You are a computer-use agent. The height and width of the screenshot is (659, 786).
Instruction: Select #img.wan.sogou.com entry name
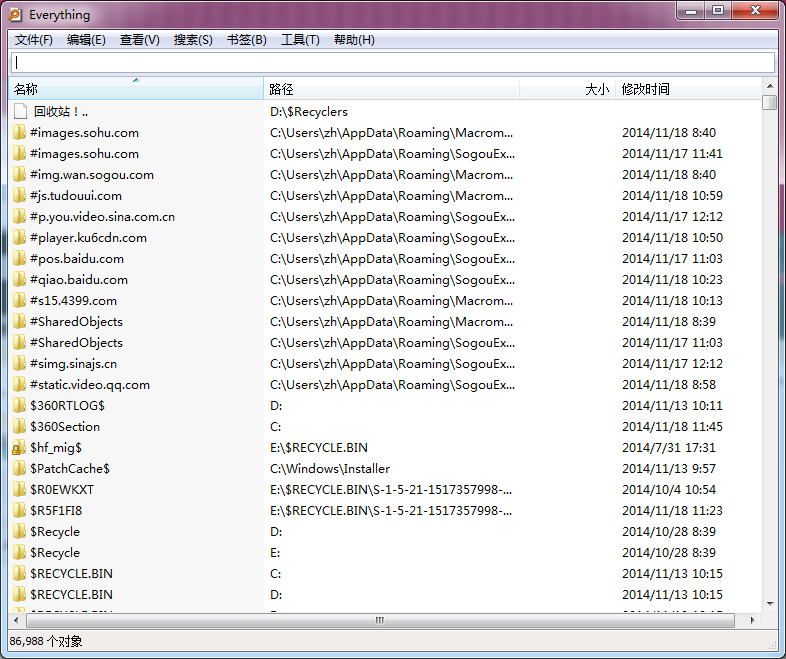click(92, 175)
